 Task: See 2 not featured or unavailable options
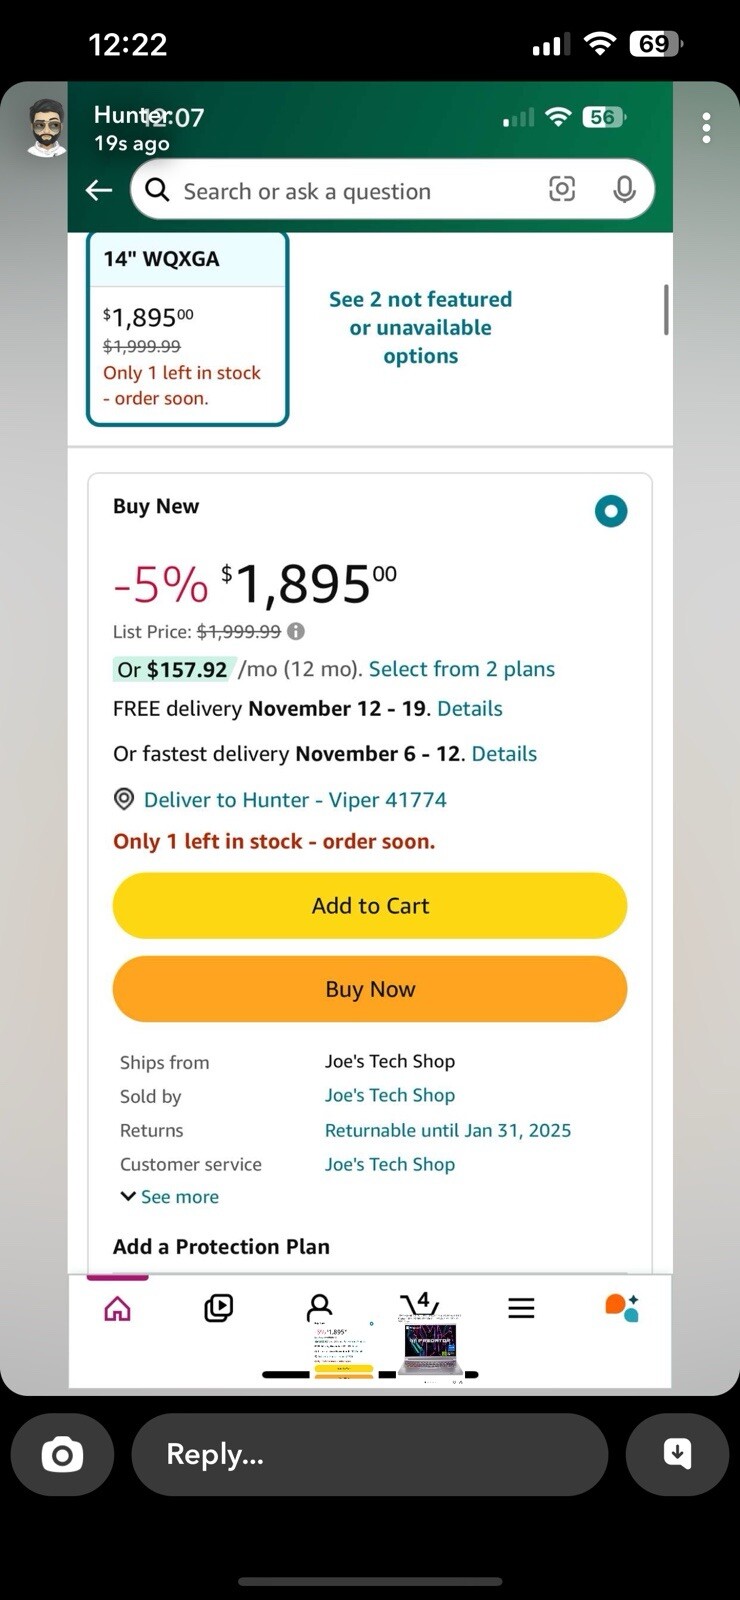(x=421, y=328)
